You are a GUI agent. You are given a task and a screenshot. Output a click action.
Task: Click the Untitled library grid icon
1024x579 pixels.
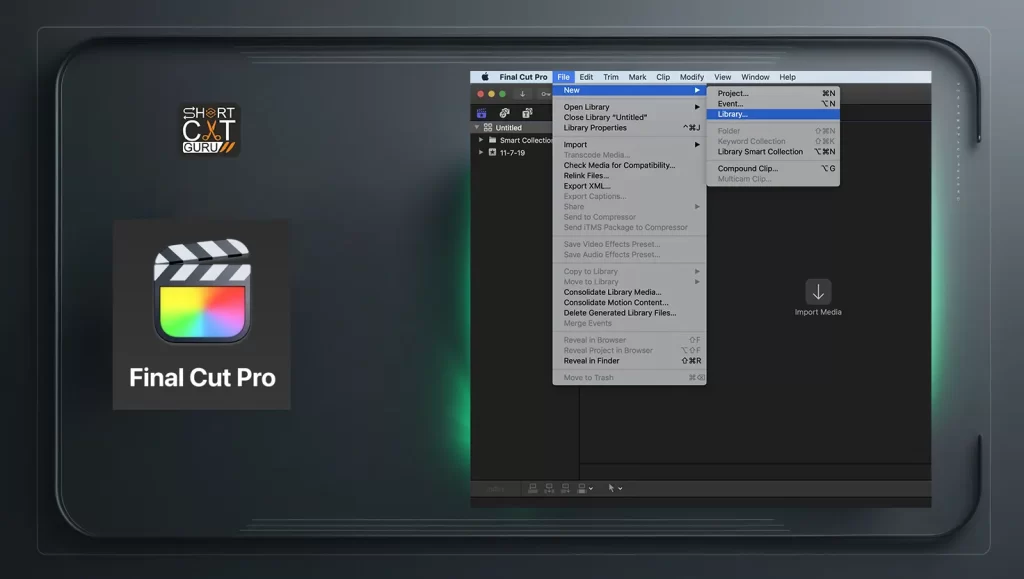click(x=488, y=127)
